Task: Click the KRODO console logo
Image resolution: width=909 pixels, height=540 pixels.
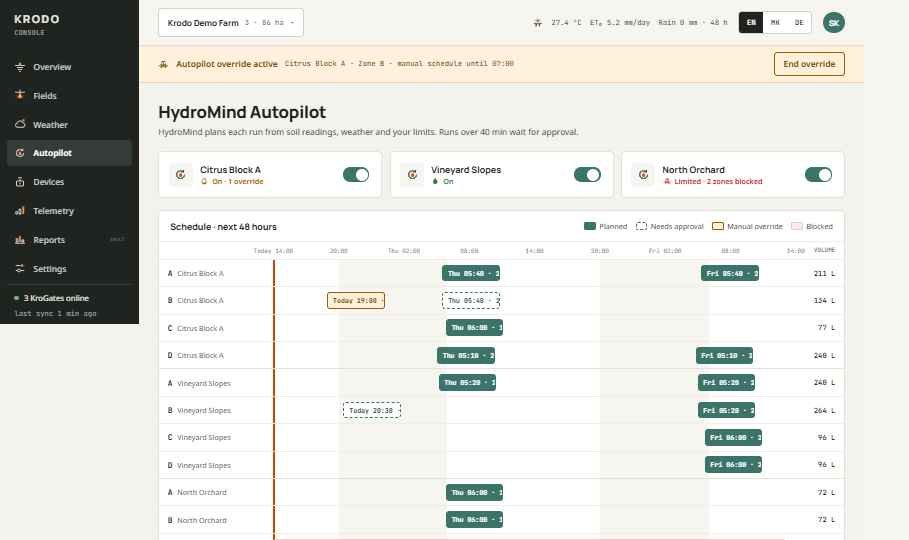Action: (x=37, y=24)
